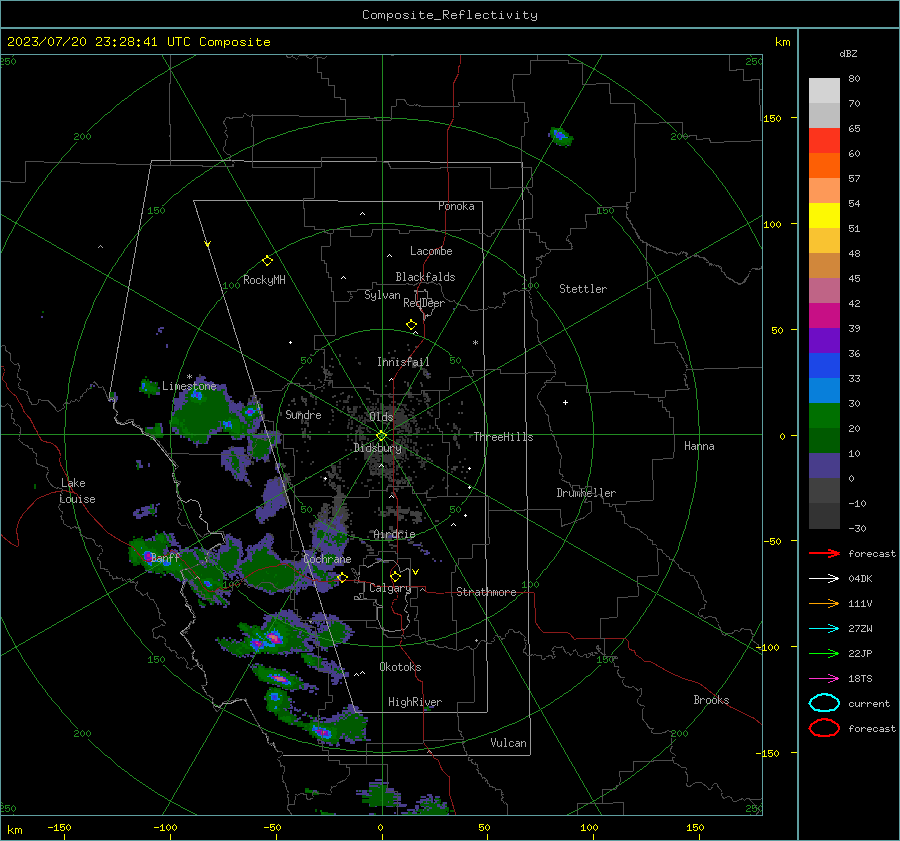Click the dBZ legend heading
This screenshot has height=841, width=900.
(x=848, y=53)
